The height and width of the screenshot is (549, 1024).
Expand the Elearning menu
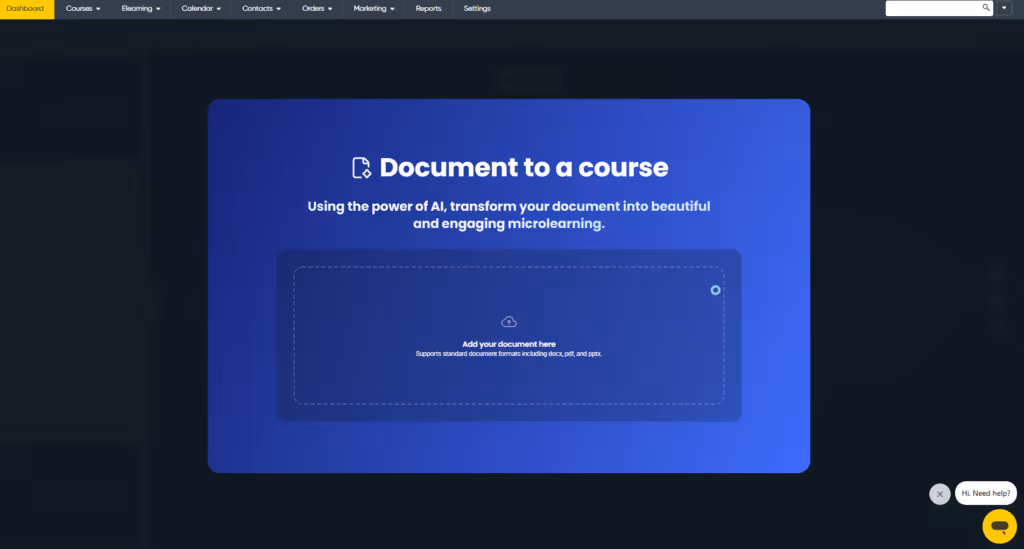click(140, 8)
